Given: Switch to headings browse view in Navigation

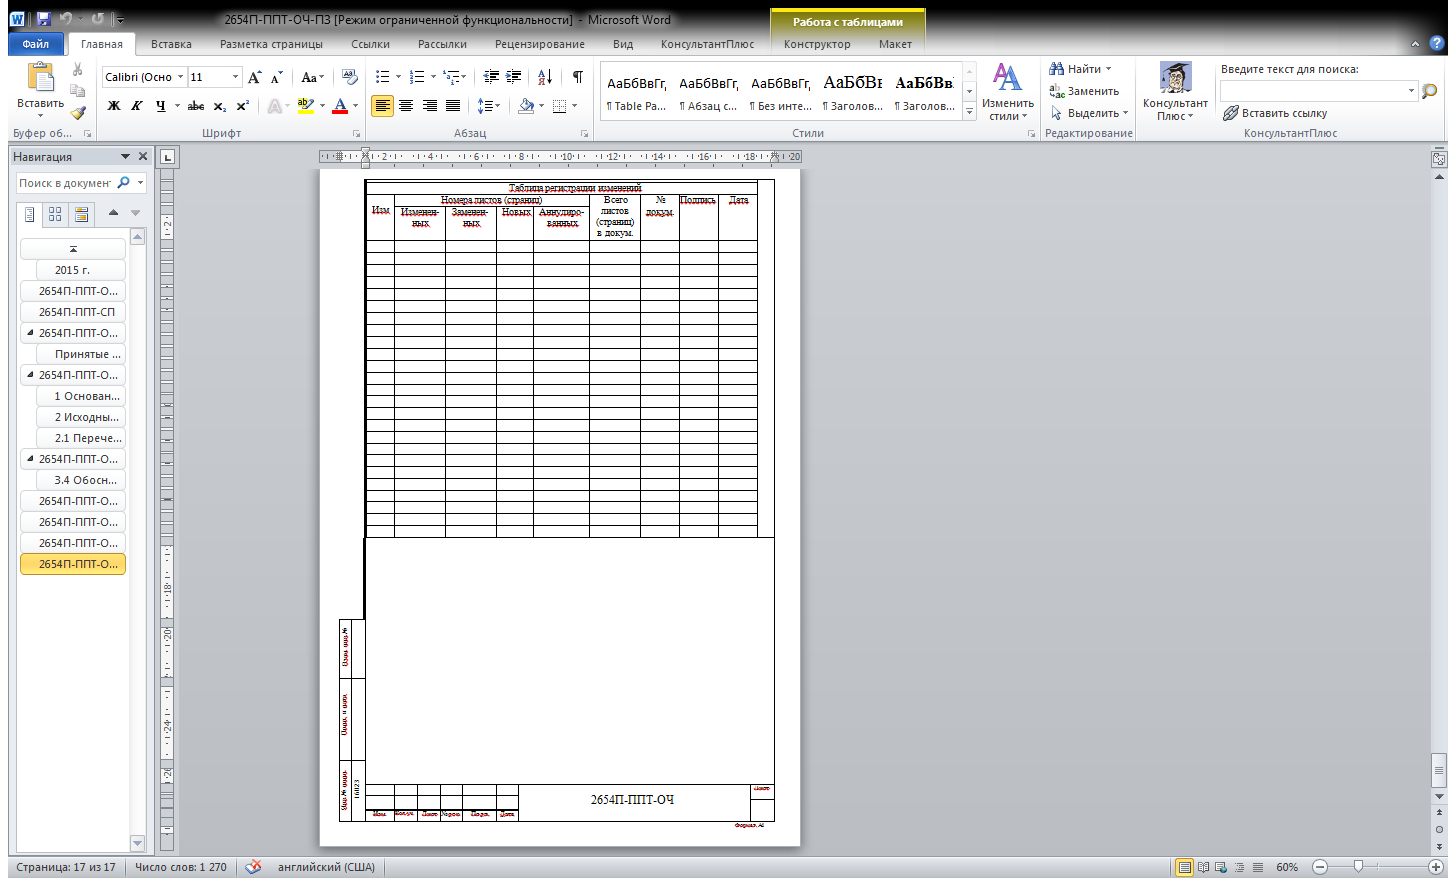Looking at the screenshot, I should click(30, 214).
